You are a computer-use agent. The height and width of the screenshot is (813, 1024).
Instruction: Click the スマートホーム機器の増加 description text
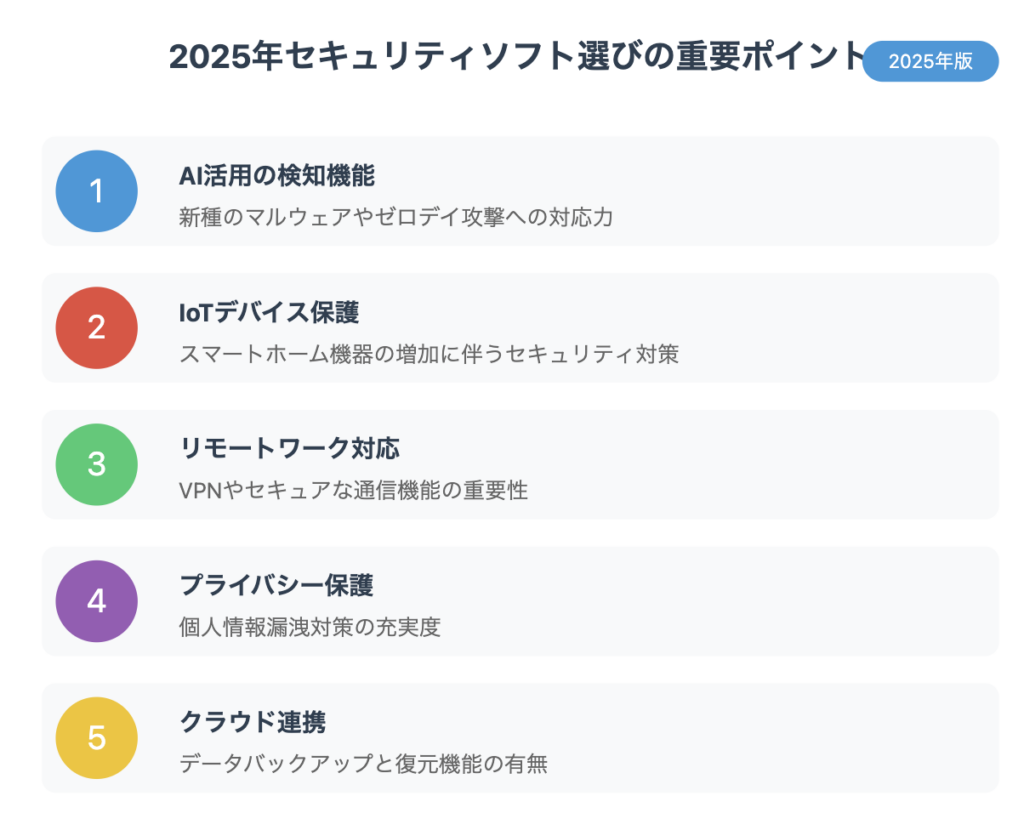pos(429,354)
